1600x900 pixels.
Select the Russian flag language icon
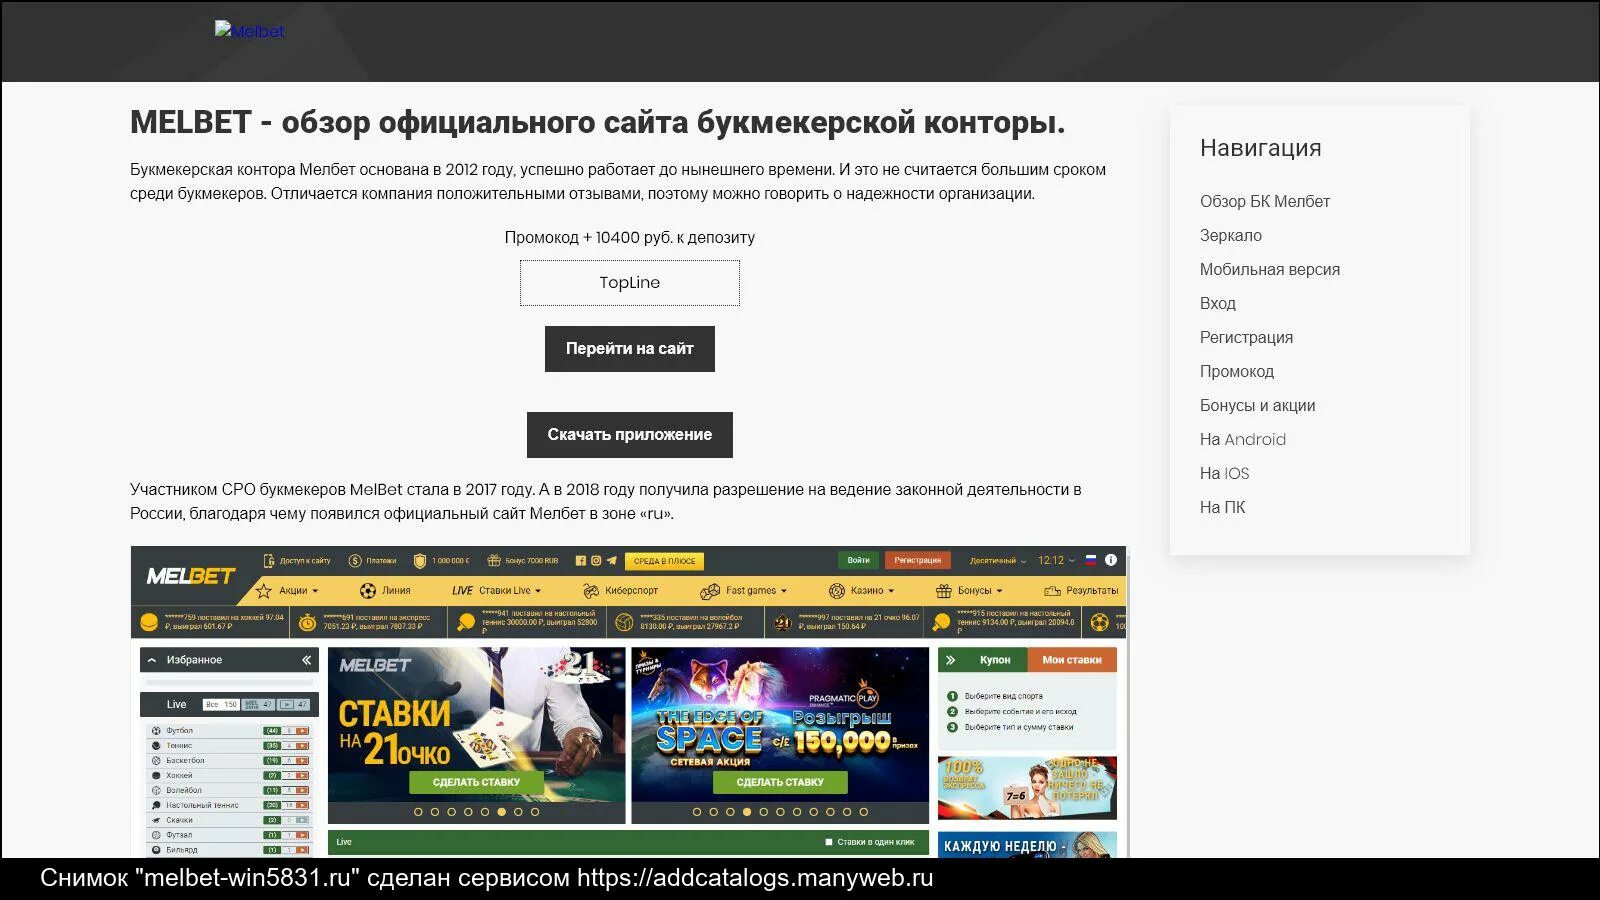(1091, 560)
